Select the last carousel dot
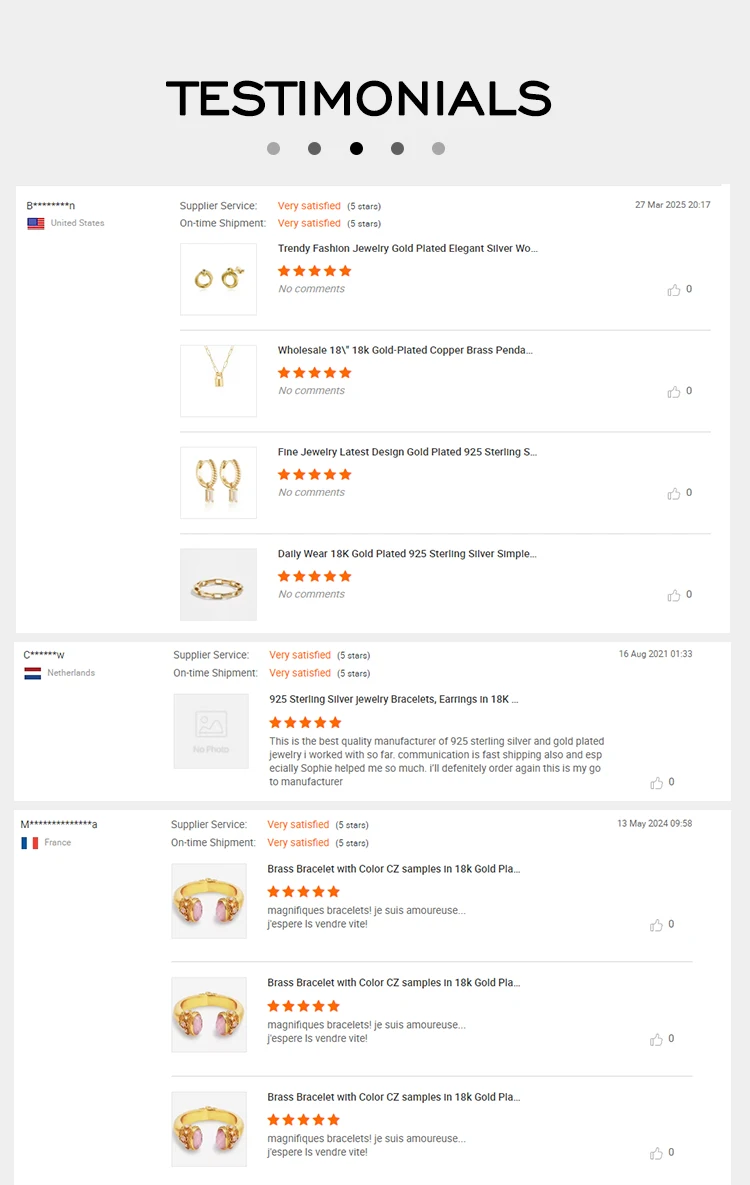The width and height of the screenshot is (750, 1185). click(x=438, y=148)
